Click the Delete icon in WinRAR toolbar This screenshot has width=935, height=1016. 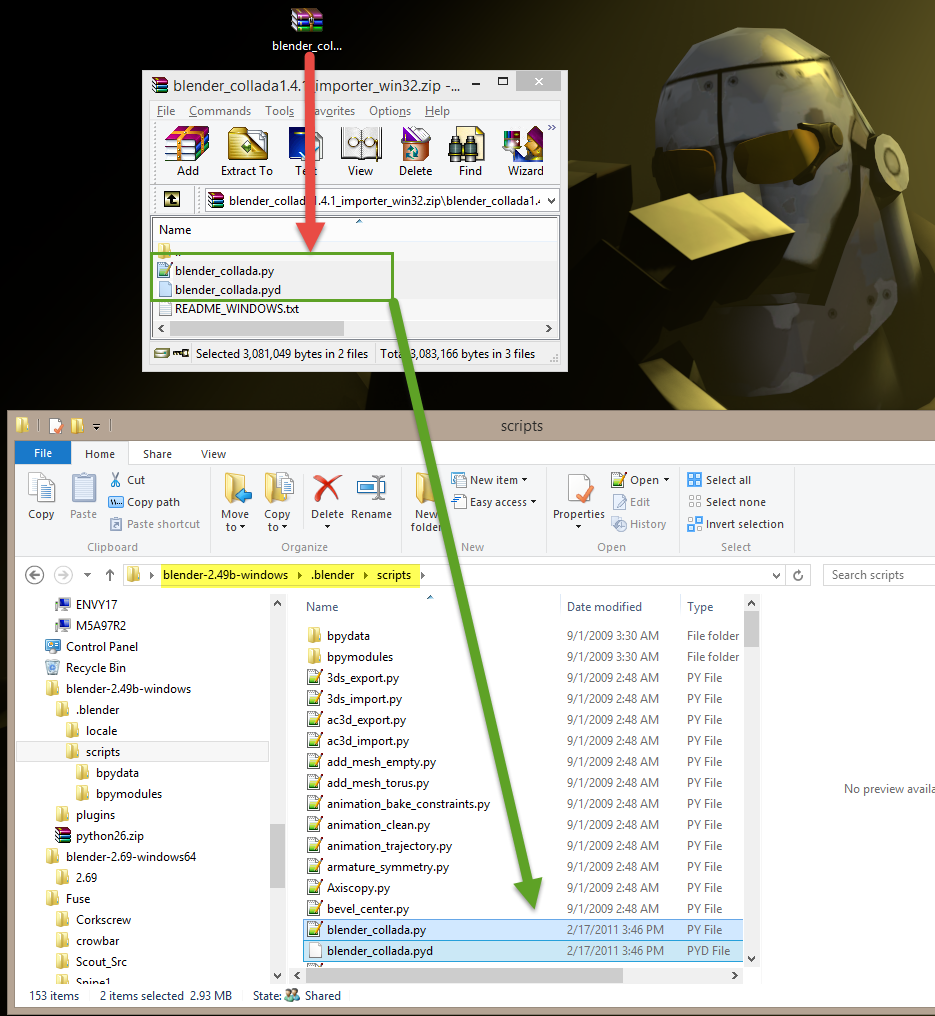[x=415, y=151]
